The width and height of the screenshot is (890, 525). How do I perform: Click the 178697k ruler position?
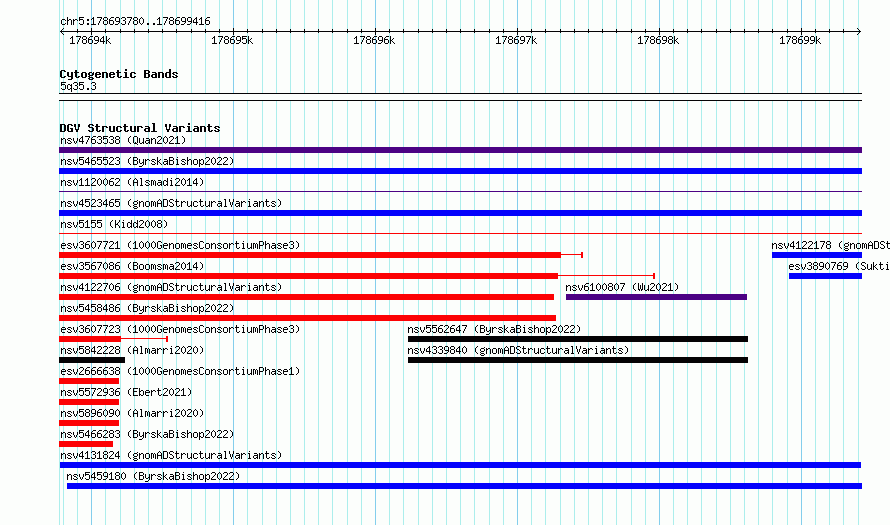516,40
